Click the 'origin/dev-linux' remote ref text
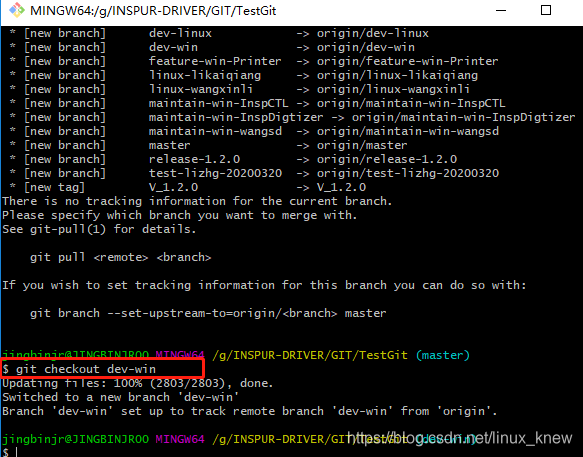This screenshot has height=457, width=583. 373,33
